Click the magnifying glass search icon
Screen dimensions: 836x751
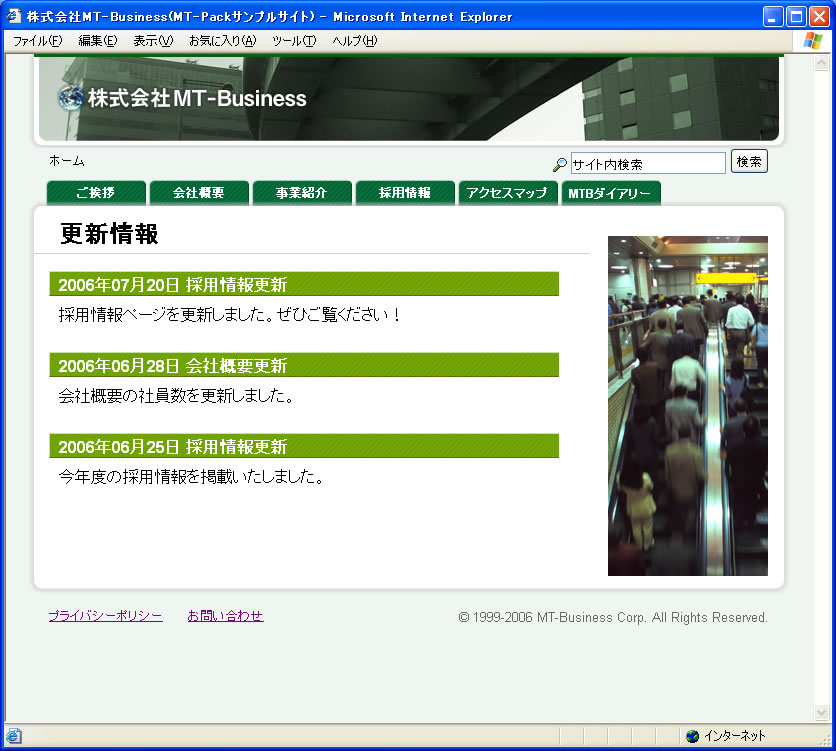[559, 165]
